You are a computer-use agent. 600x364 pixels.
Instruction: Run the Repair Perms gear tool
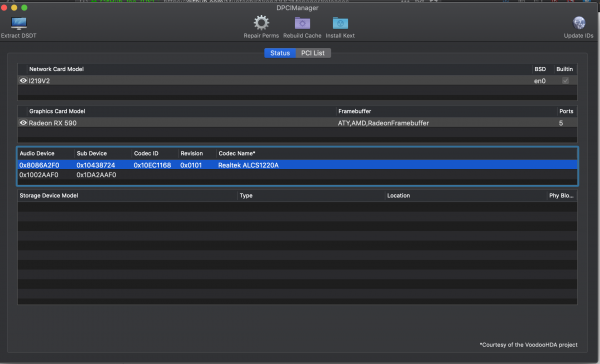coord(261,23)
